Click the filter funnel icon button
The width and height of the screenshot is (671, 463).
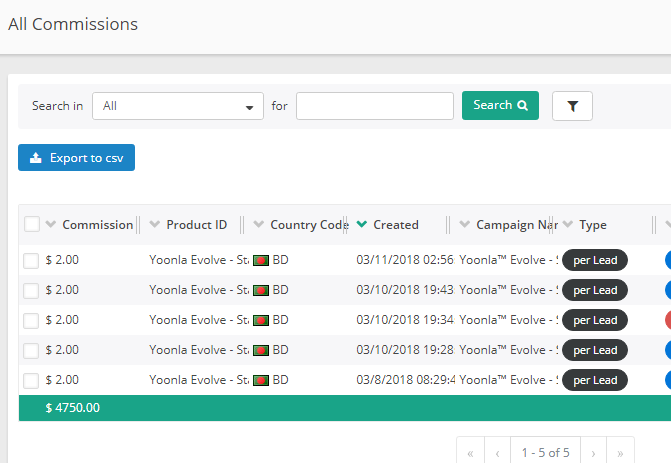[x=572, y=106]
